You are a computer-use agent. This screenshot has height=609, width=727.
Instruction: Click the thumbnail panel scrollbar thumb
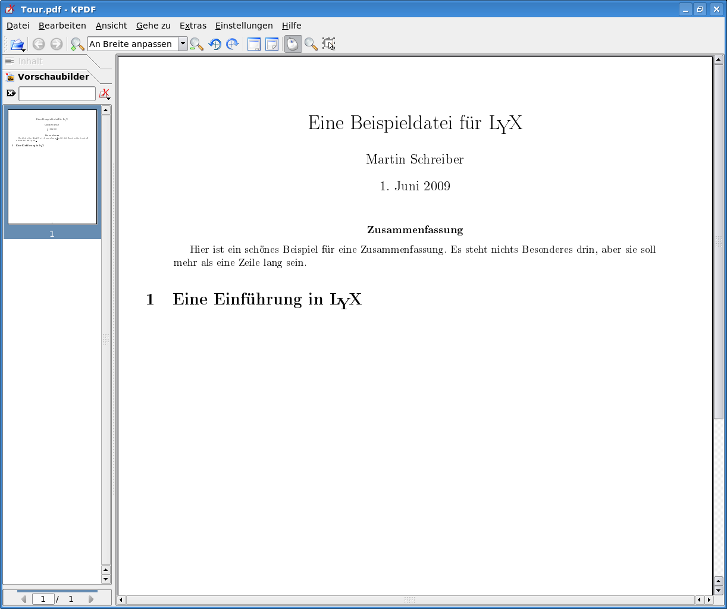[x=106, y=340]
